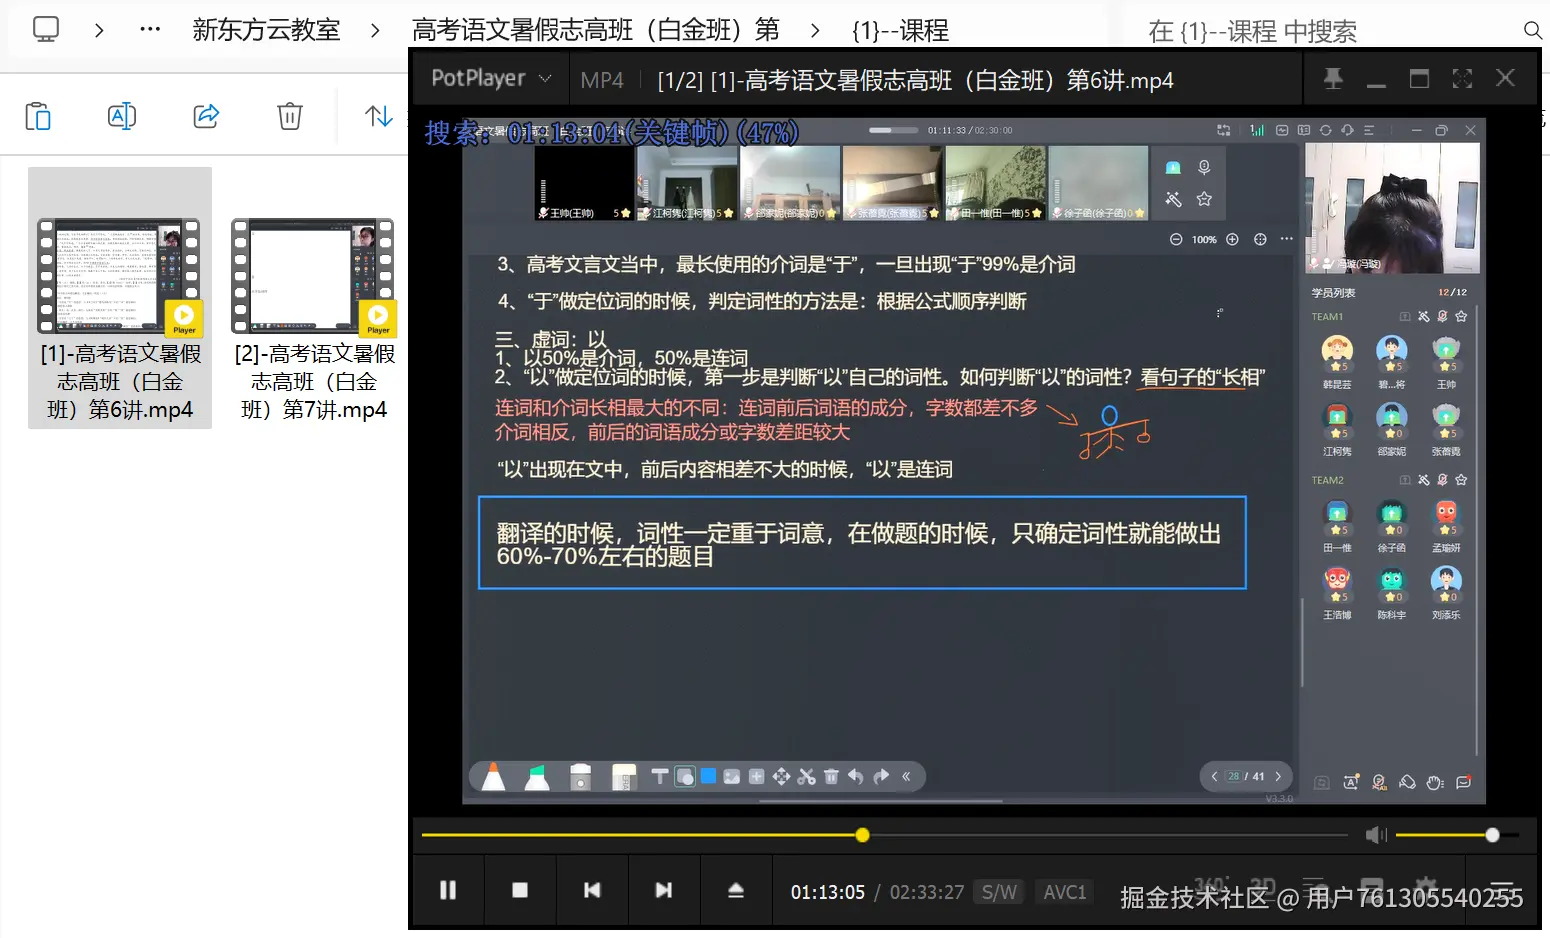Expand the chevron after the monitor icon
The height and width of the screenshot is (938, 1550).
(99, 30)
